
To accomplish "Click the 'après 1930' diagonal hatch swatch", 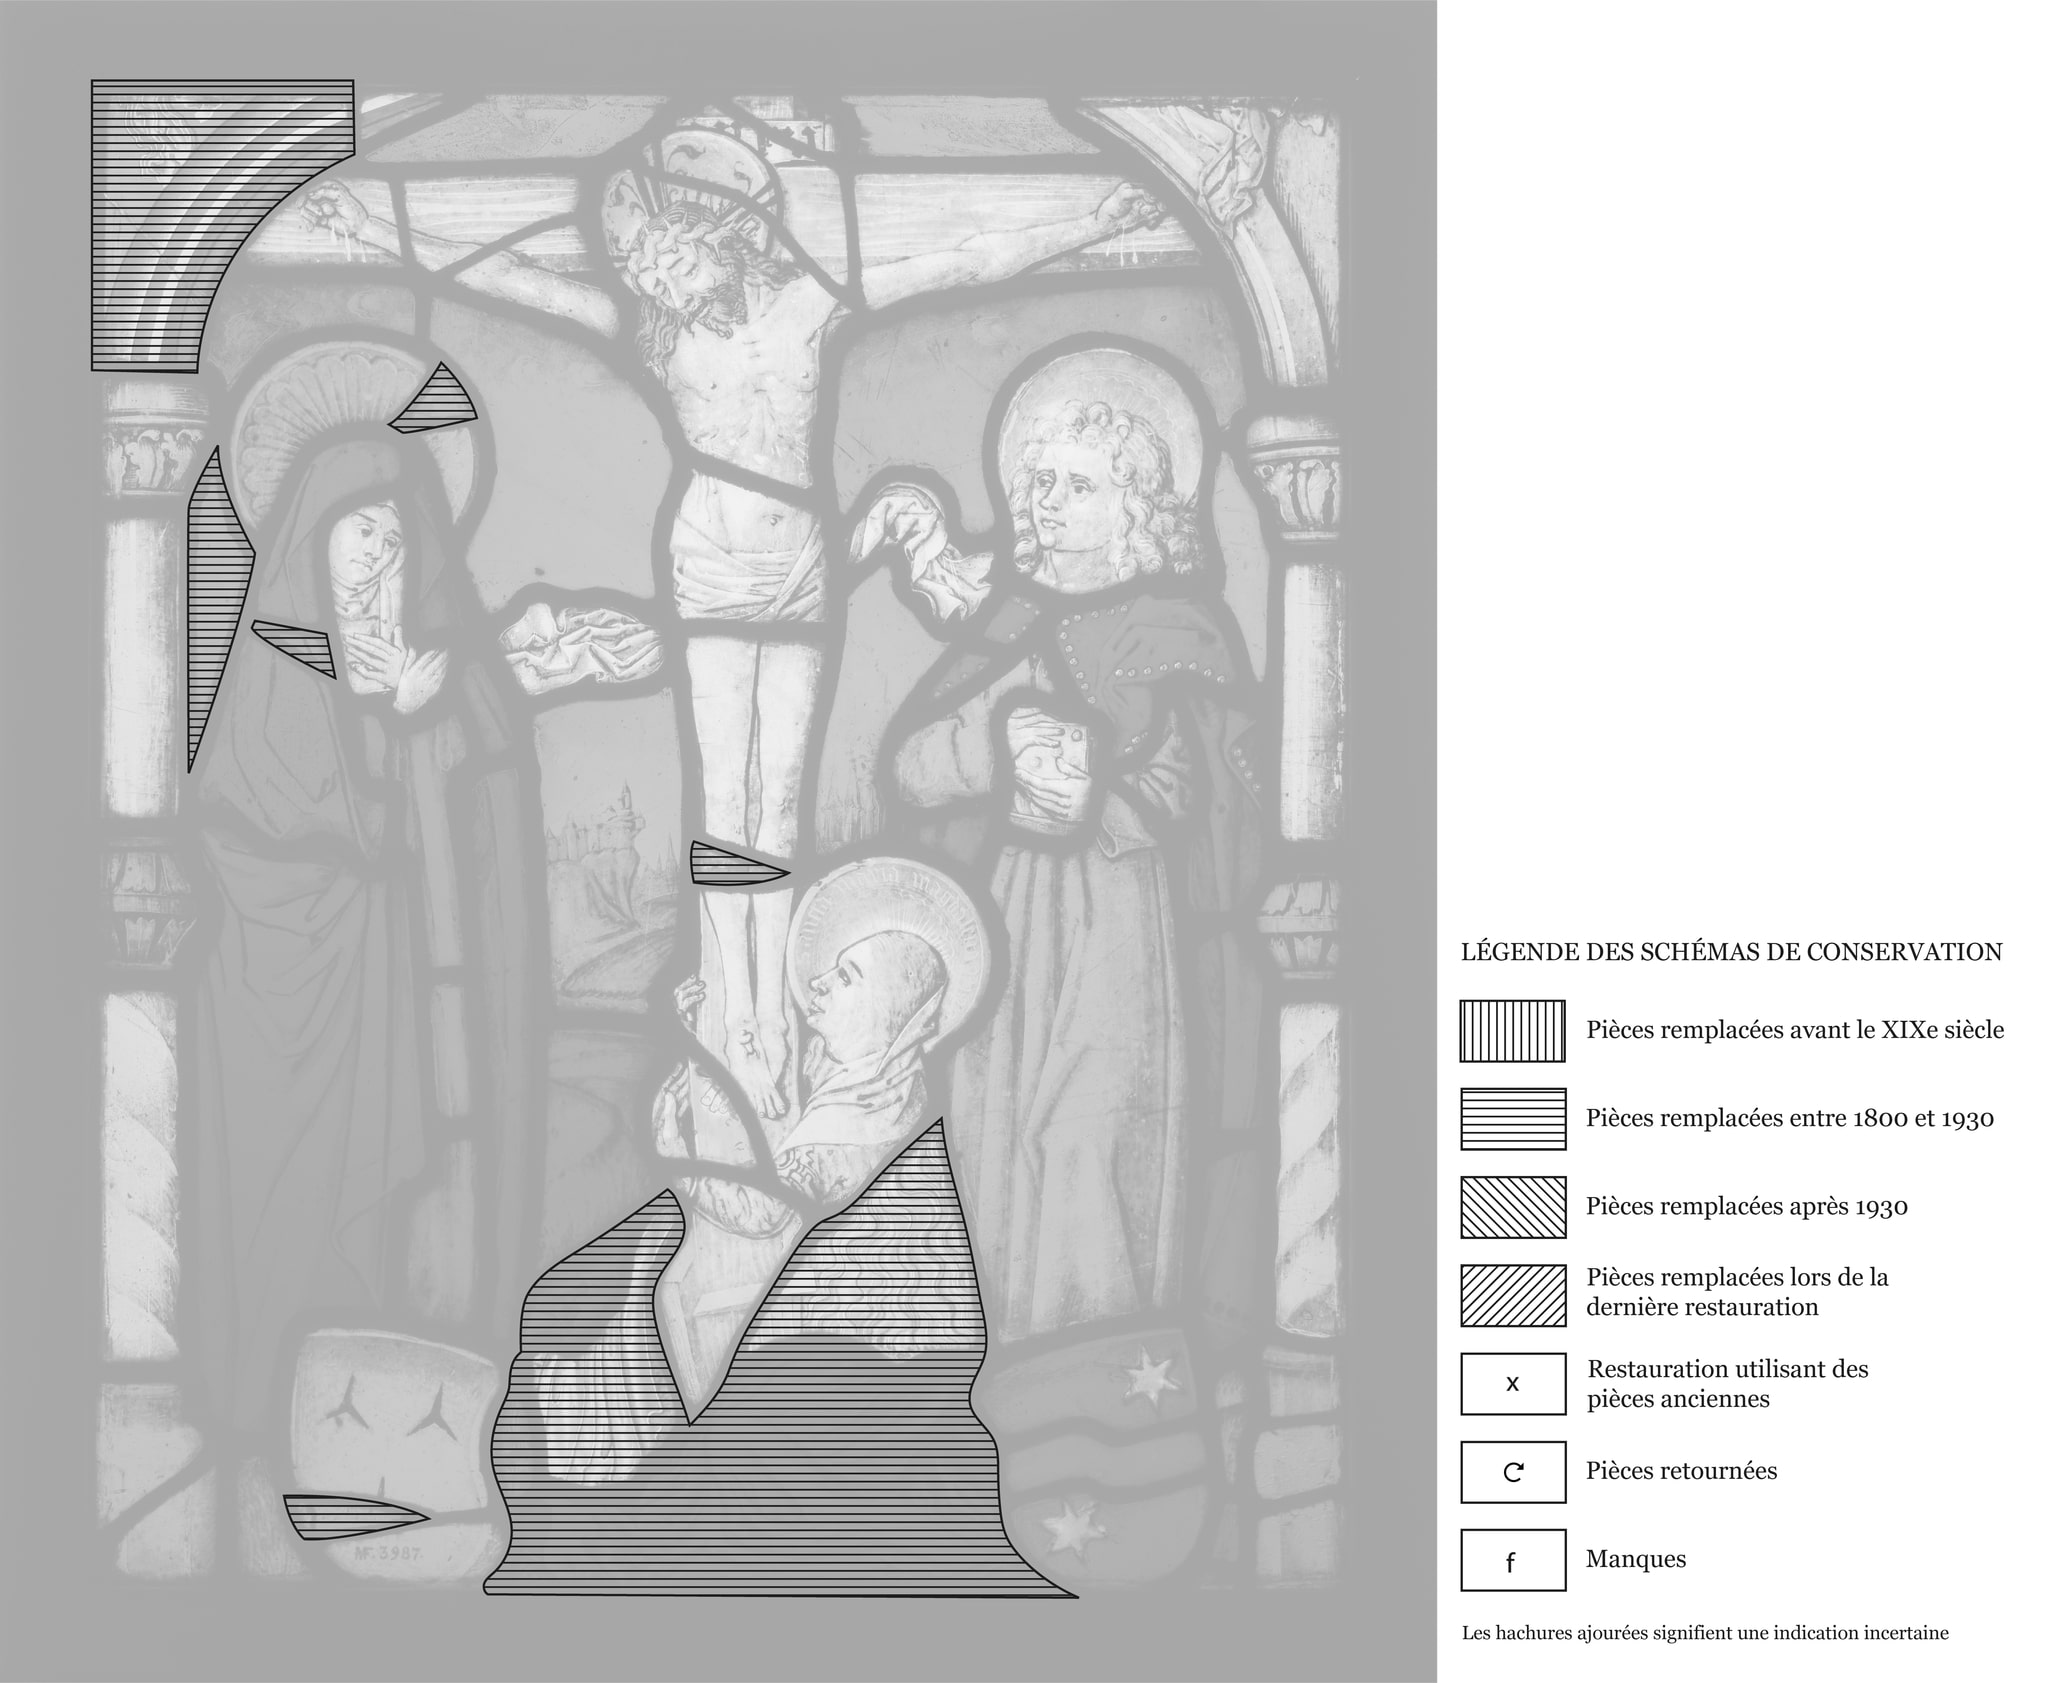I will pos(1512,1206).
